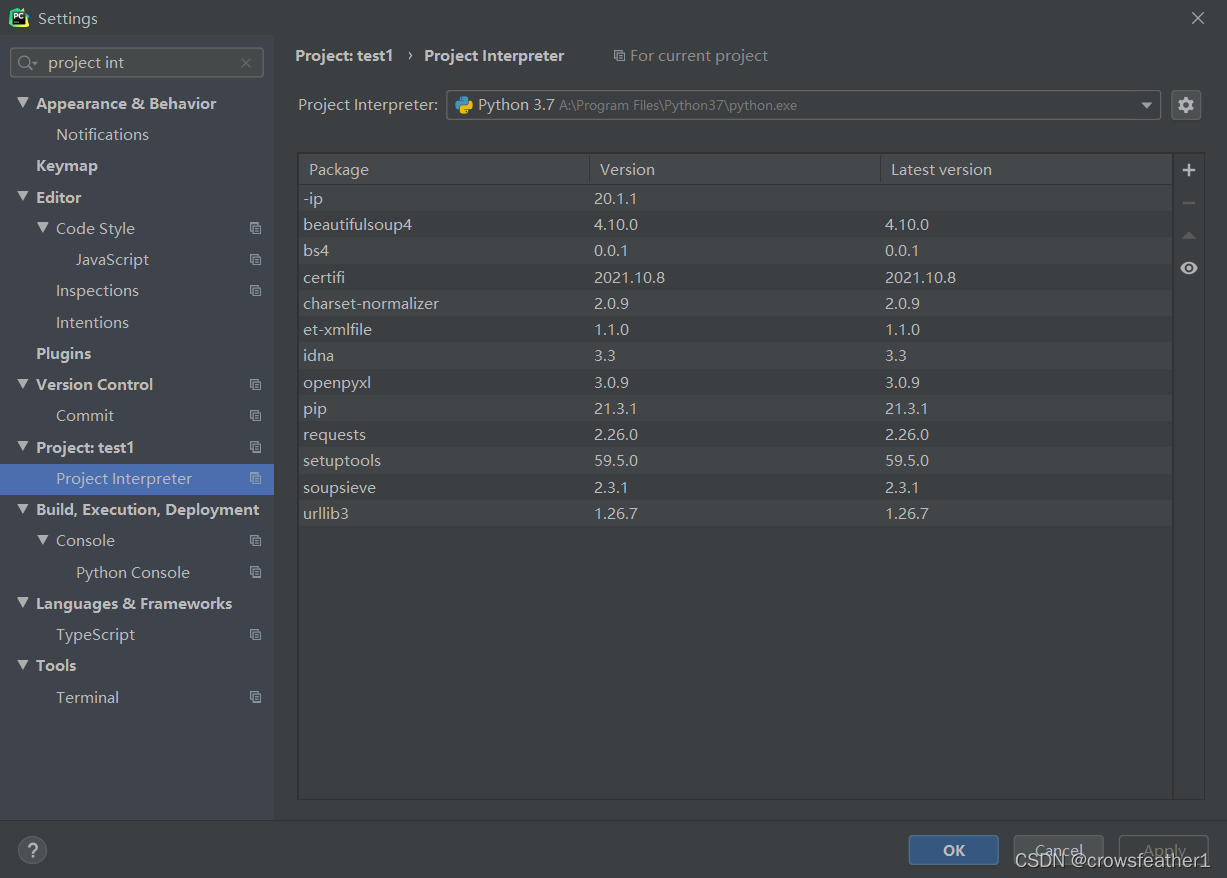
Task: Select Terminal under Tools
Action: tap(87, 698)
